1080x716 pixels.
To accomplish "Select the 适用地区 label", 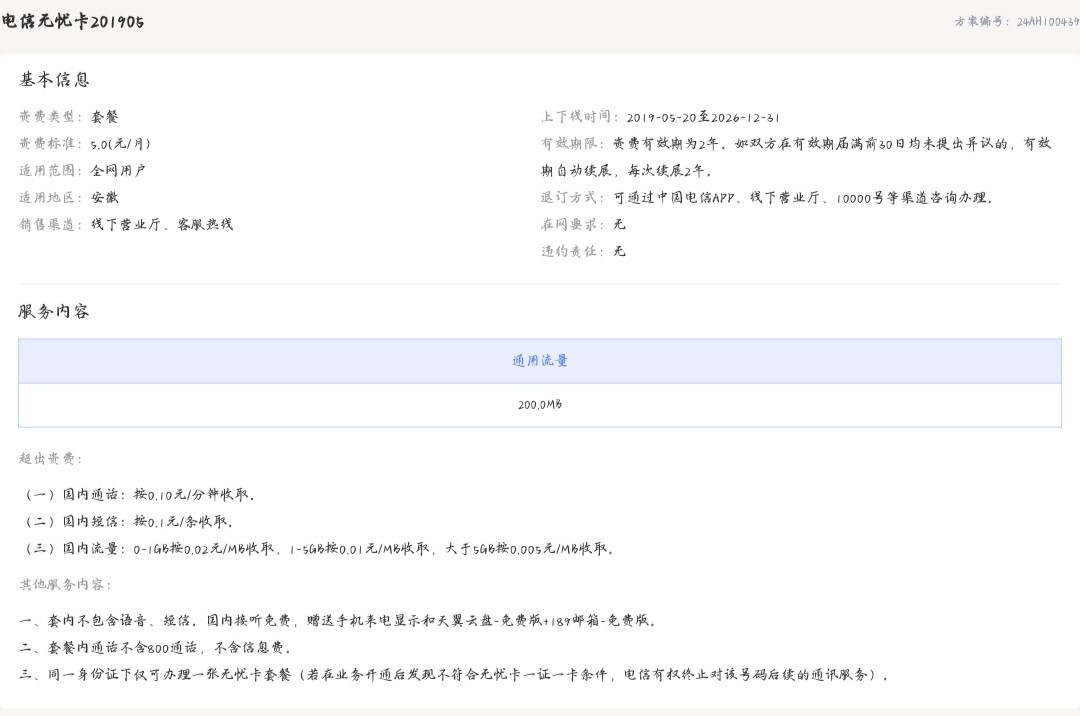I will coord(51,198).
